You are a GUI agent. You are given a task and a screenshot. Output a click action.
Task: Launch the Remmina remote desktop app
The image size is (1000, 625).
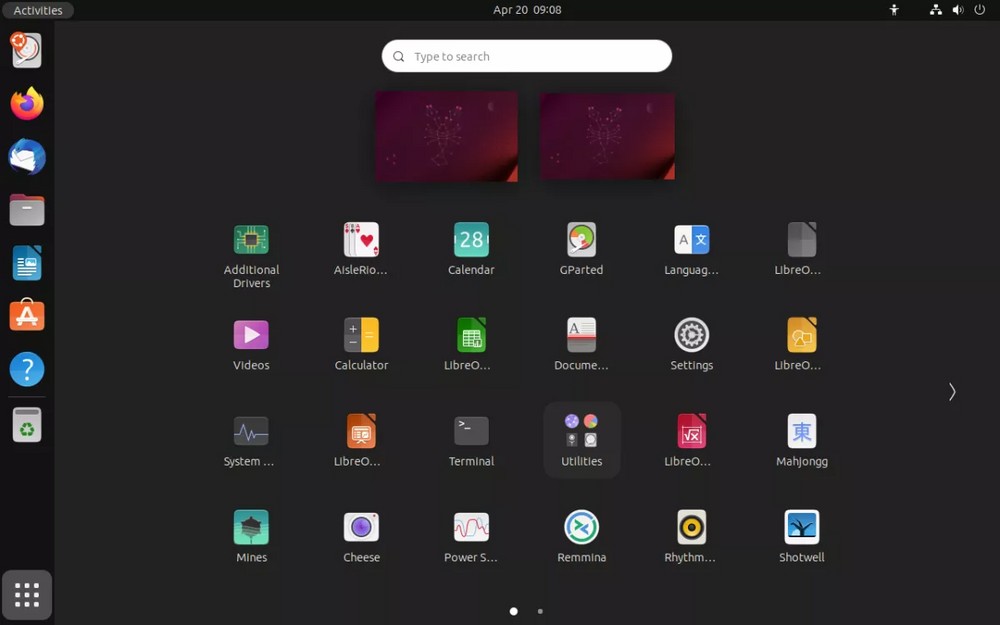tap(581, 528)
